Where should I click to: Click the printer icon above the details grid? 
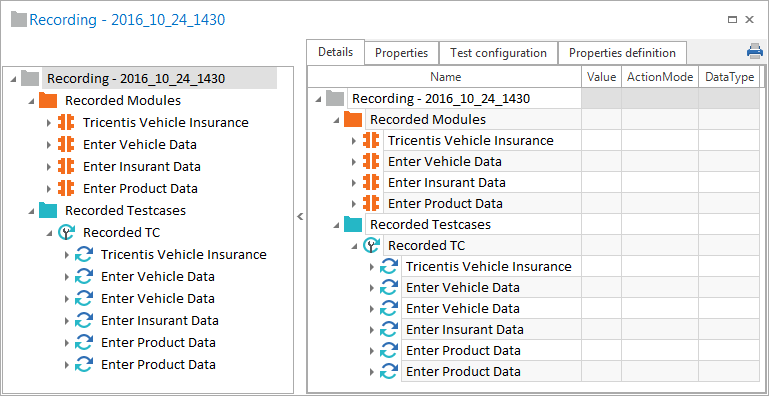[754, 51]
